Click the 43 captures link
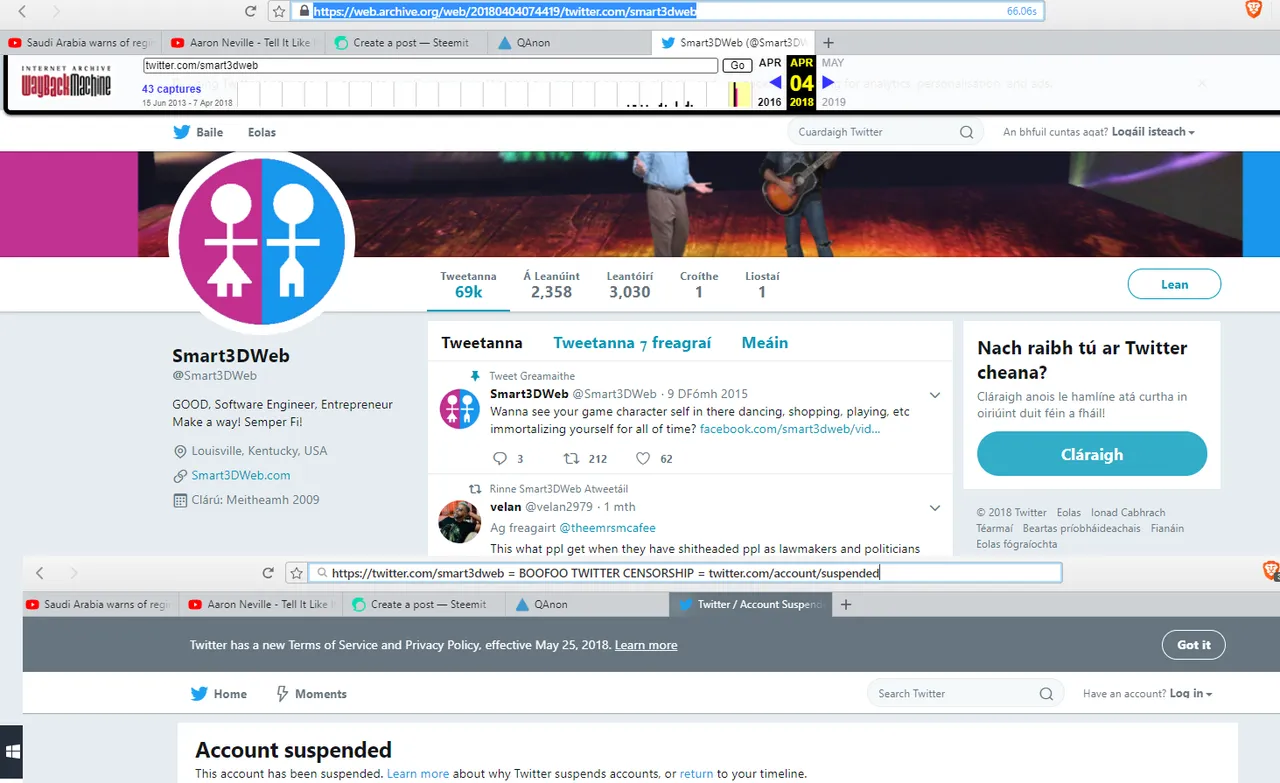 [171, 89]
